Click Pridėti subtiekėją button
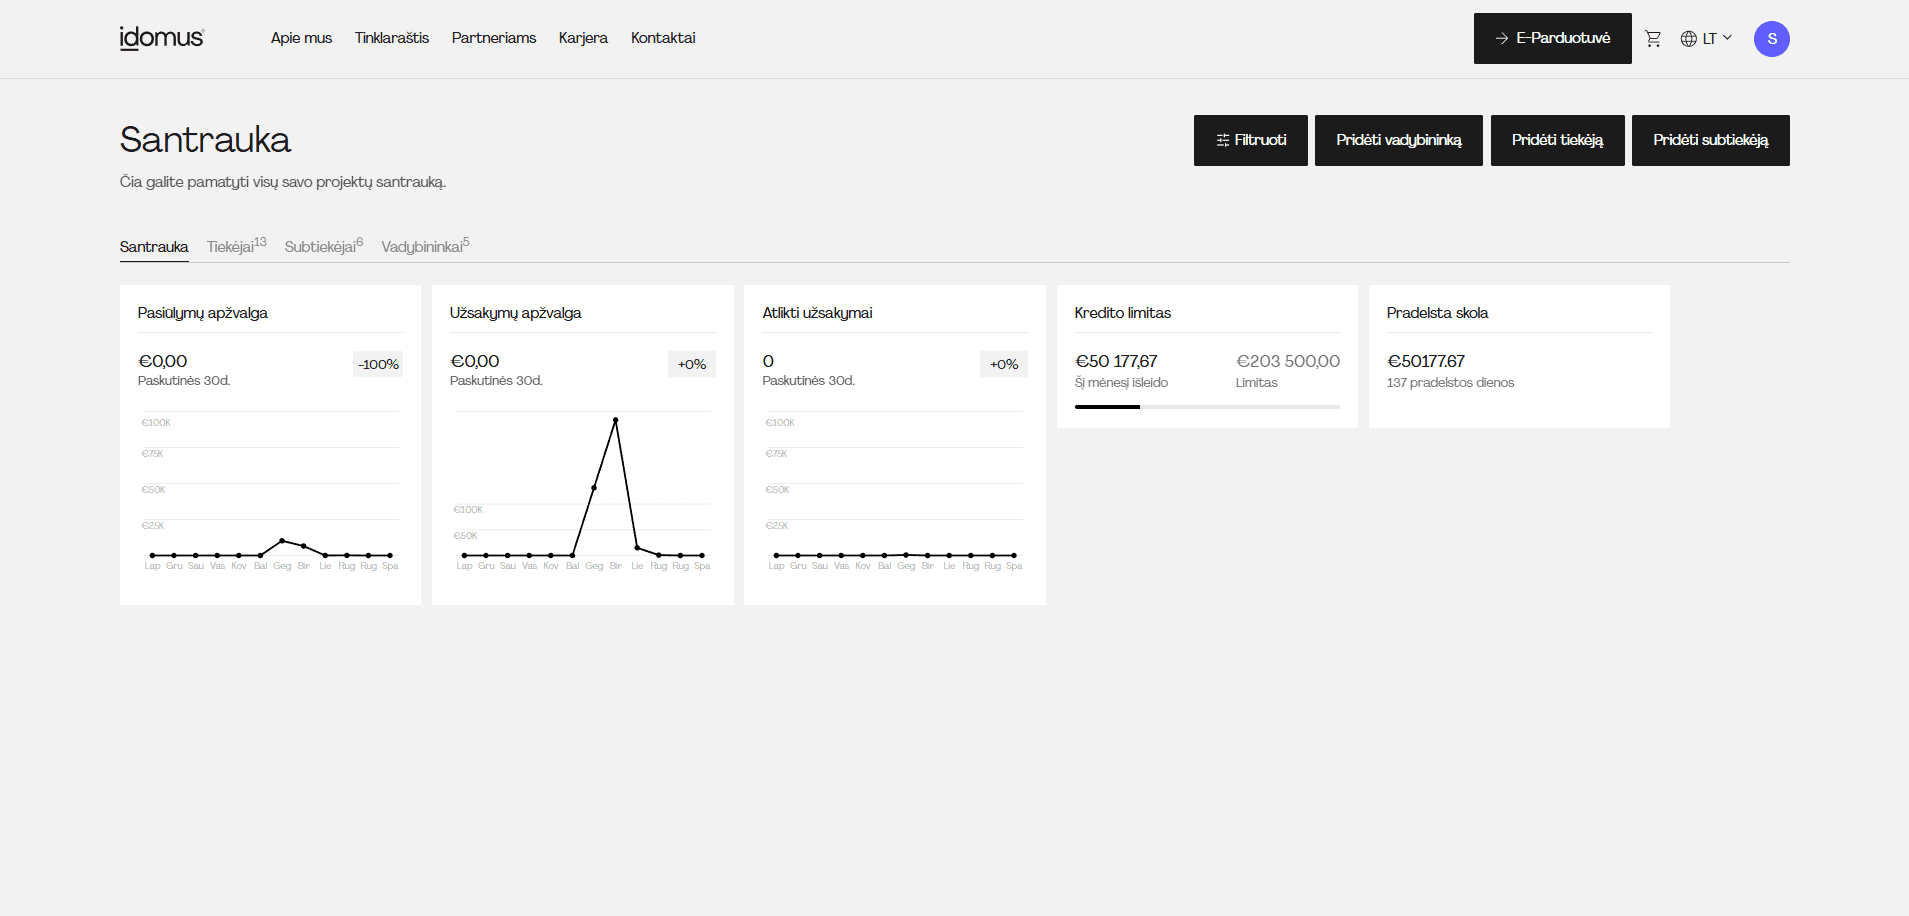Viewport: 1909px width, 916px height. click(1710, 140)
